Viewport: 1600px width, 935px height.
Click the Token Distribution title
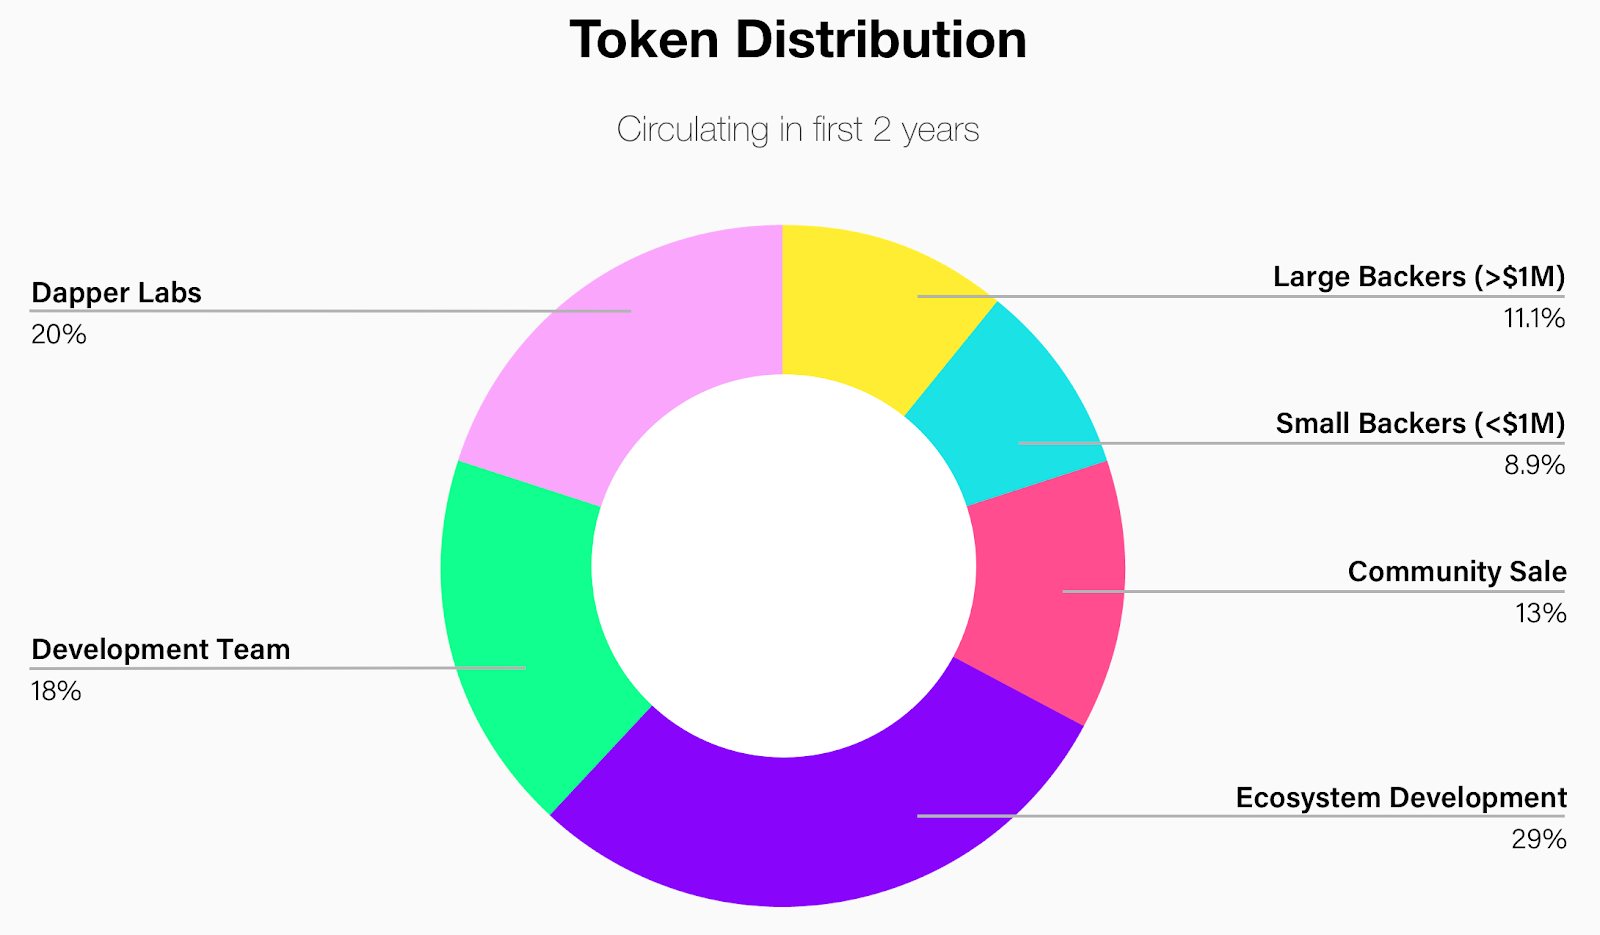pyautogui.click(x=798, y=40)
